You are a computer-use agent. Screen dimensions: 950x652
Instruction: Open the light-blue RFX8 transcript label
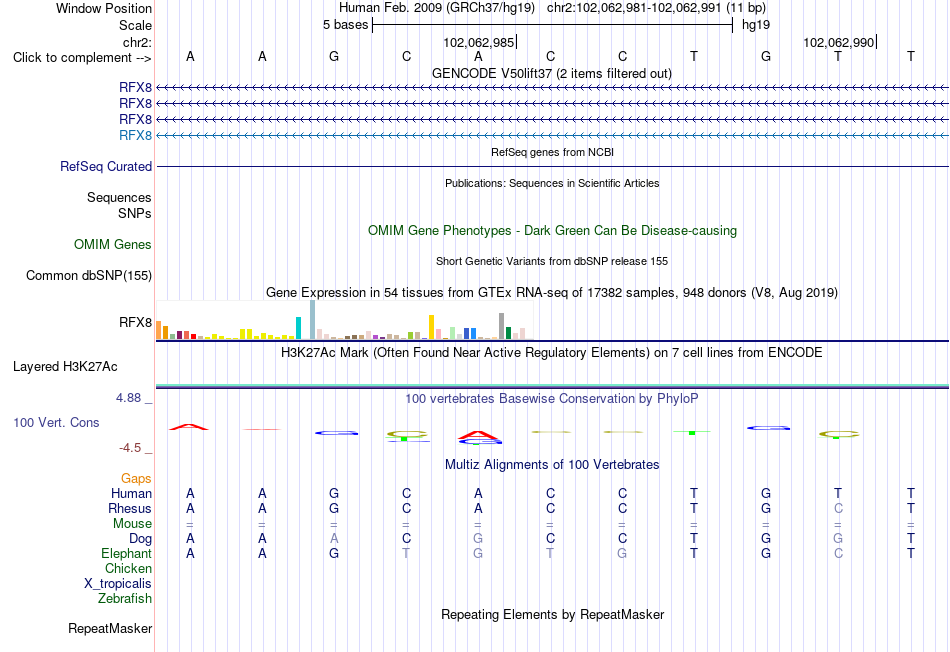point(135,135)
